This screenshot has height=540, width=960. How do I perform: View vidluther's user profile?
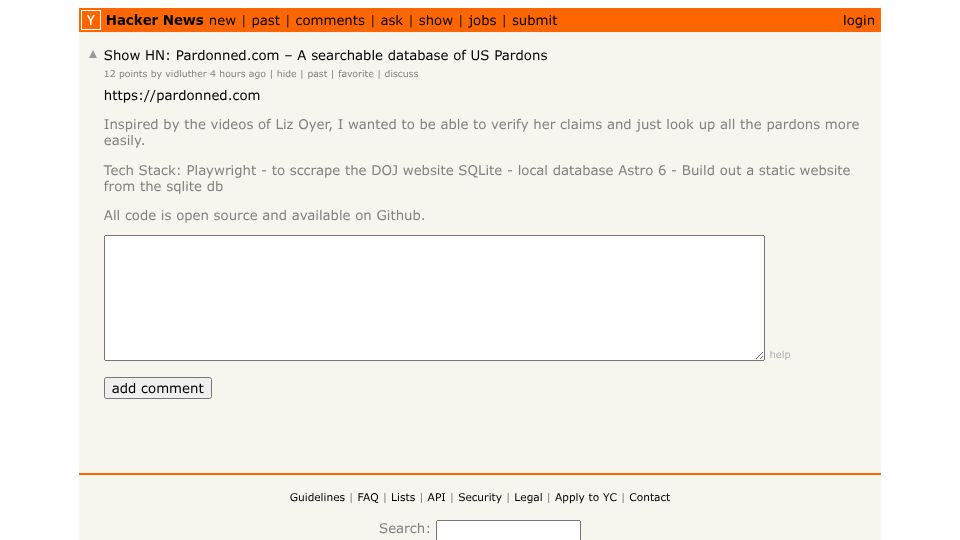coord(186,73)
